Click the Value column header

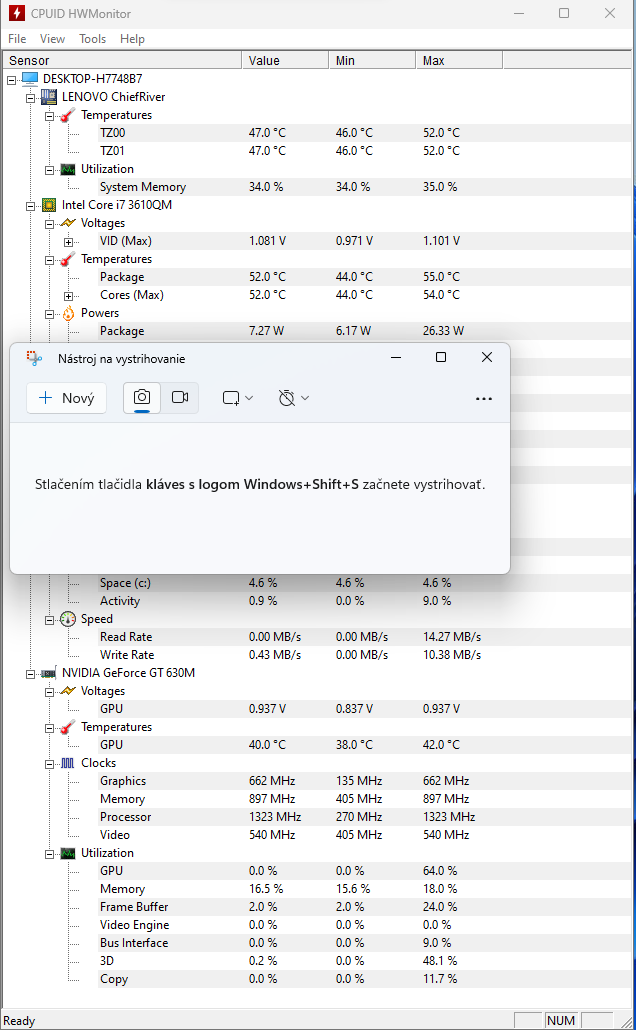[x=285, y=60]
